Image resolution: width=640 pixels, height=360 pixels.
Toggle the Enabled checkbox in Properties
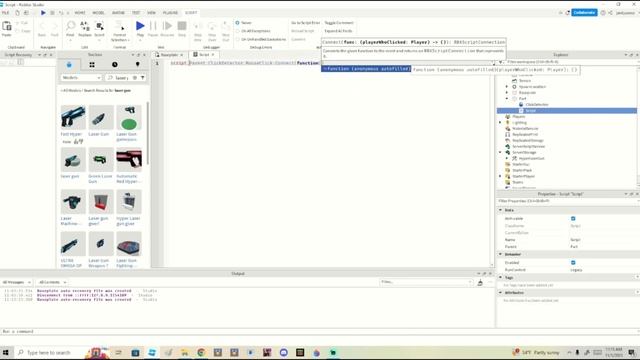[x=573, y=263]
